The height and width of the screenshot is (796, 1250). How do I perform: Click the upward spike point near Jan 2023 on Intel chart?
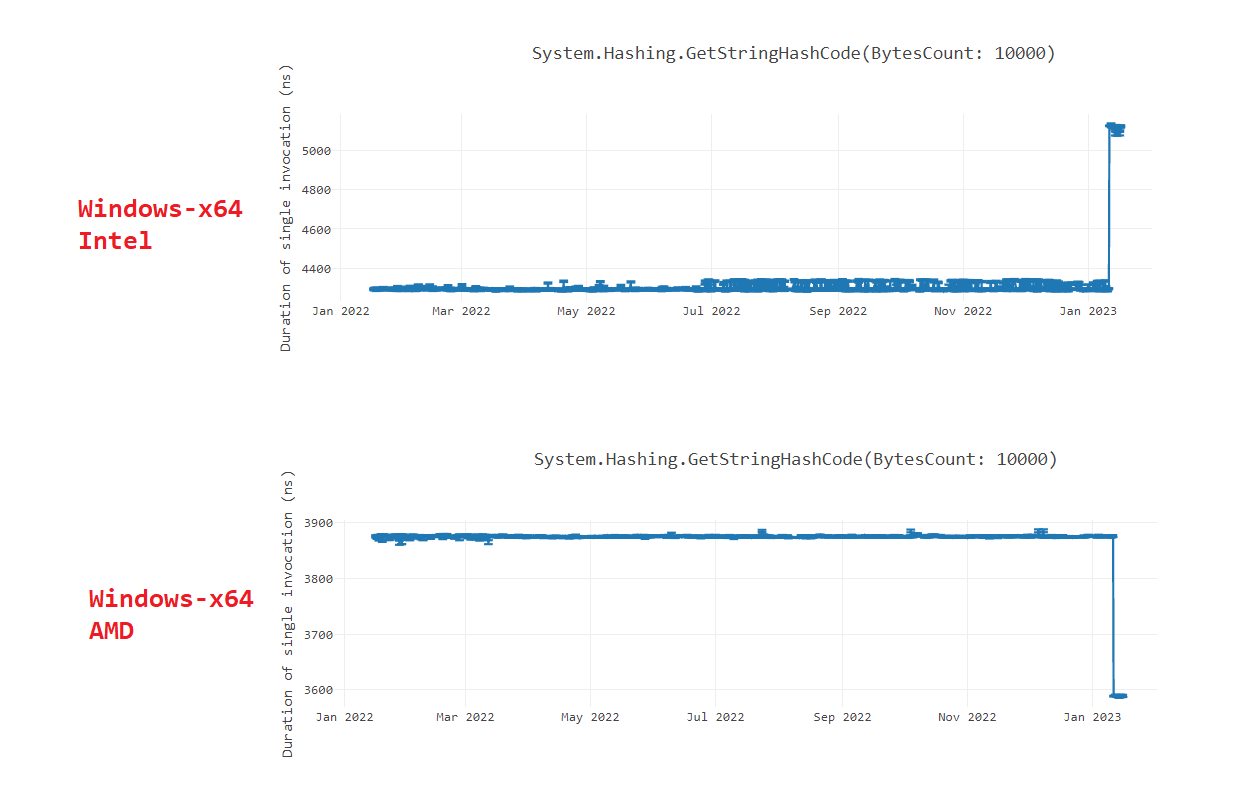[1115, 128]
